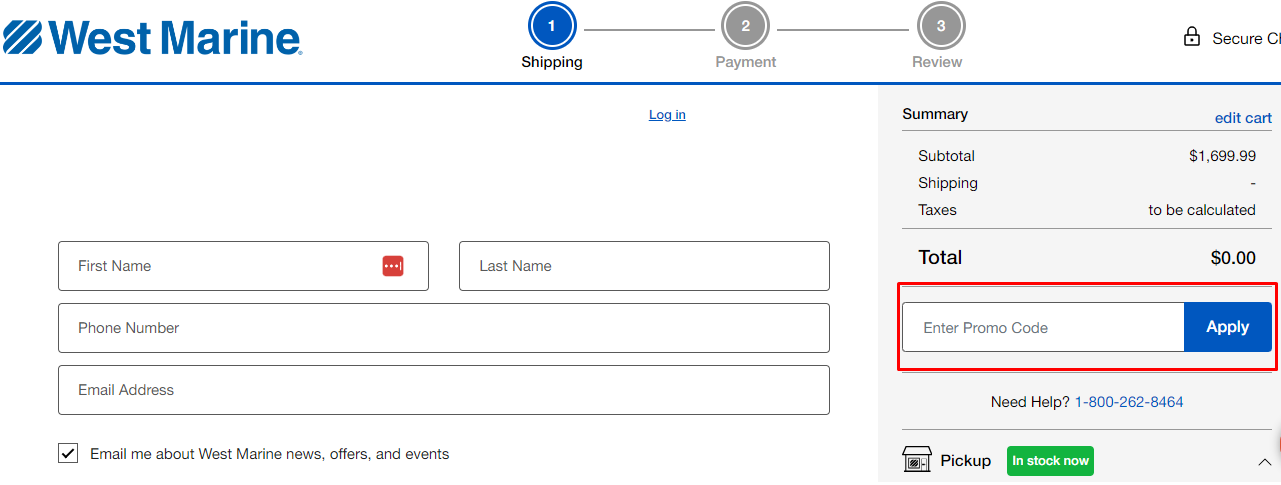Select step 1 Shipping circle
Image resolution: width=1281 pixels, height=485 pixels.
coord(551,26)
